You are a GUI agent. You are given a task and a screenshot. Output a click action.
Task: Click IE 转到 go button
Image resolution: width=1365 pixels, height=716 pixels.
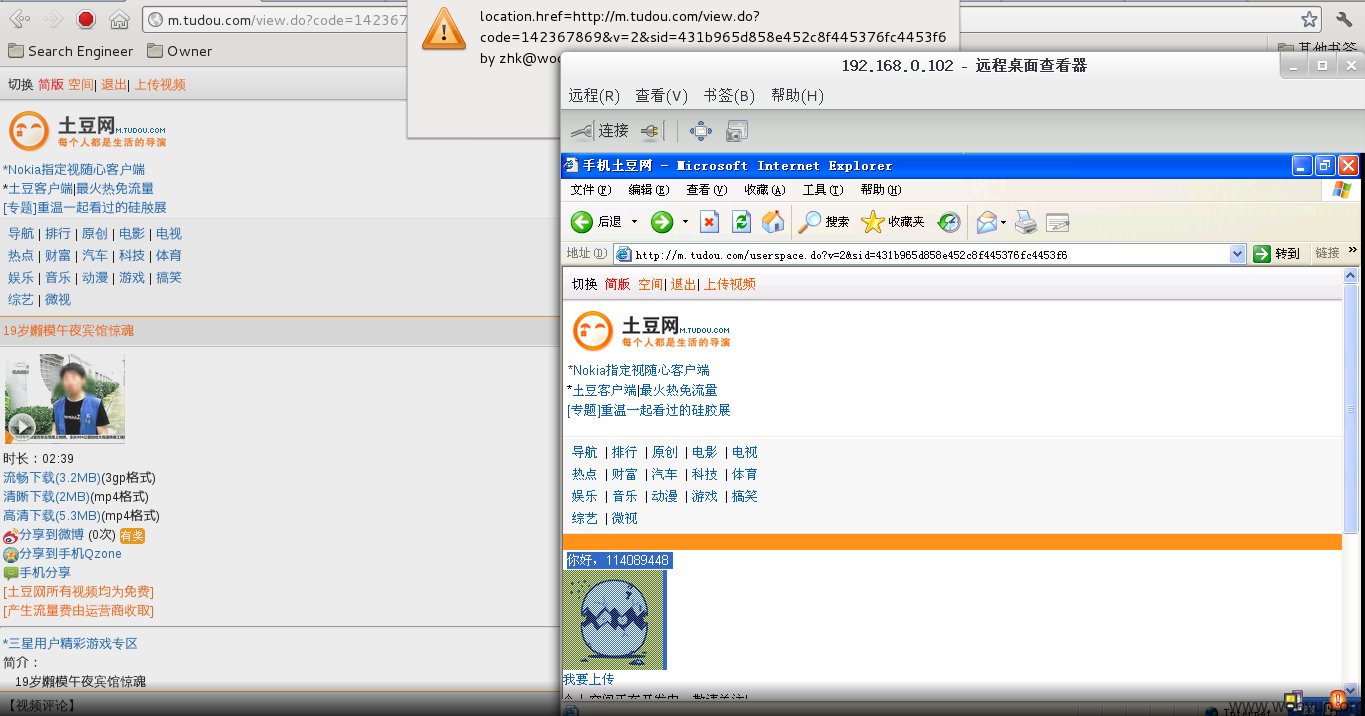click(x=1276, y=254)
